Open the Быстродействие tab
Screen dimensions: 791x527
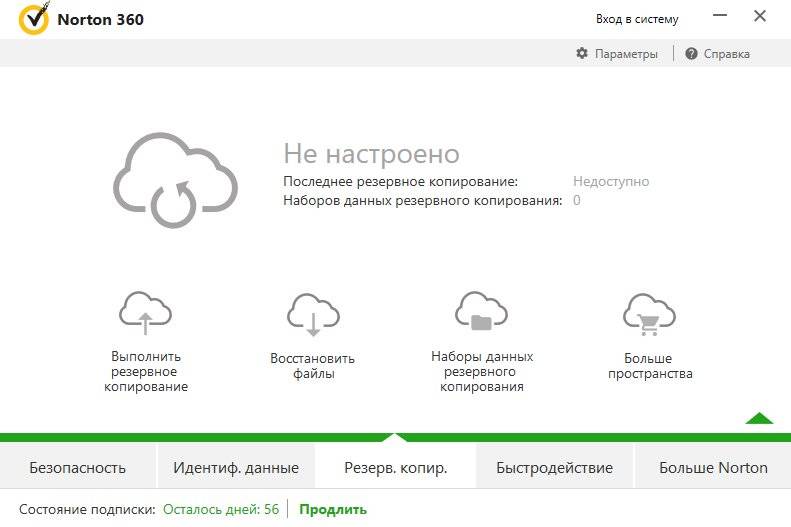pyautogui.click(x=554, y=467)
